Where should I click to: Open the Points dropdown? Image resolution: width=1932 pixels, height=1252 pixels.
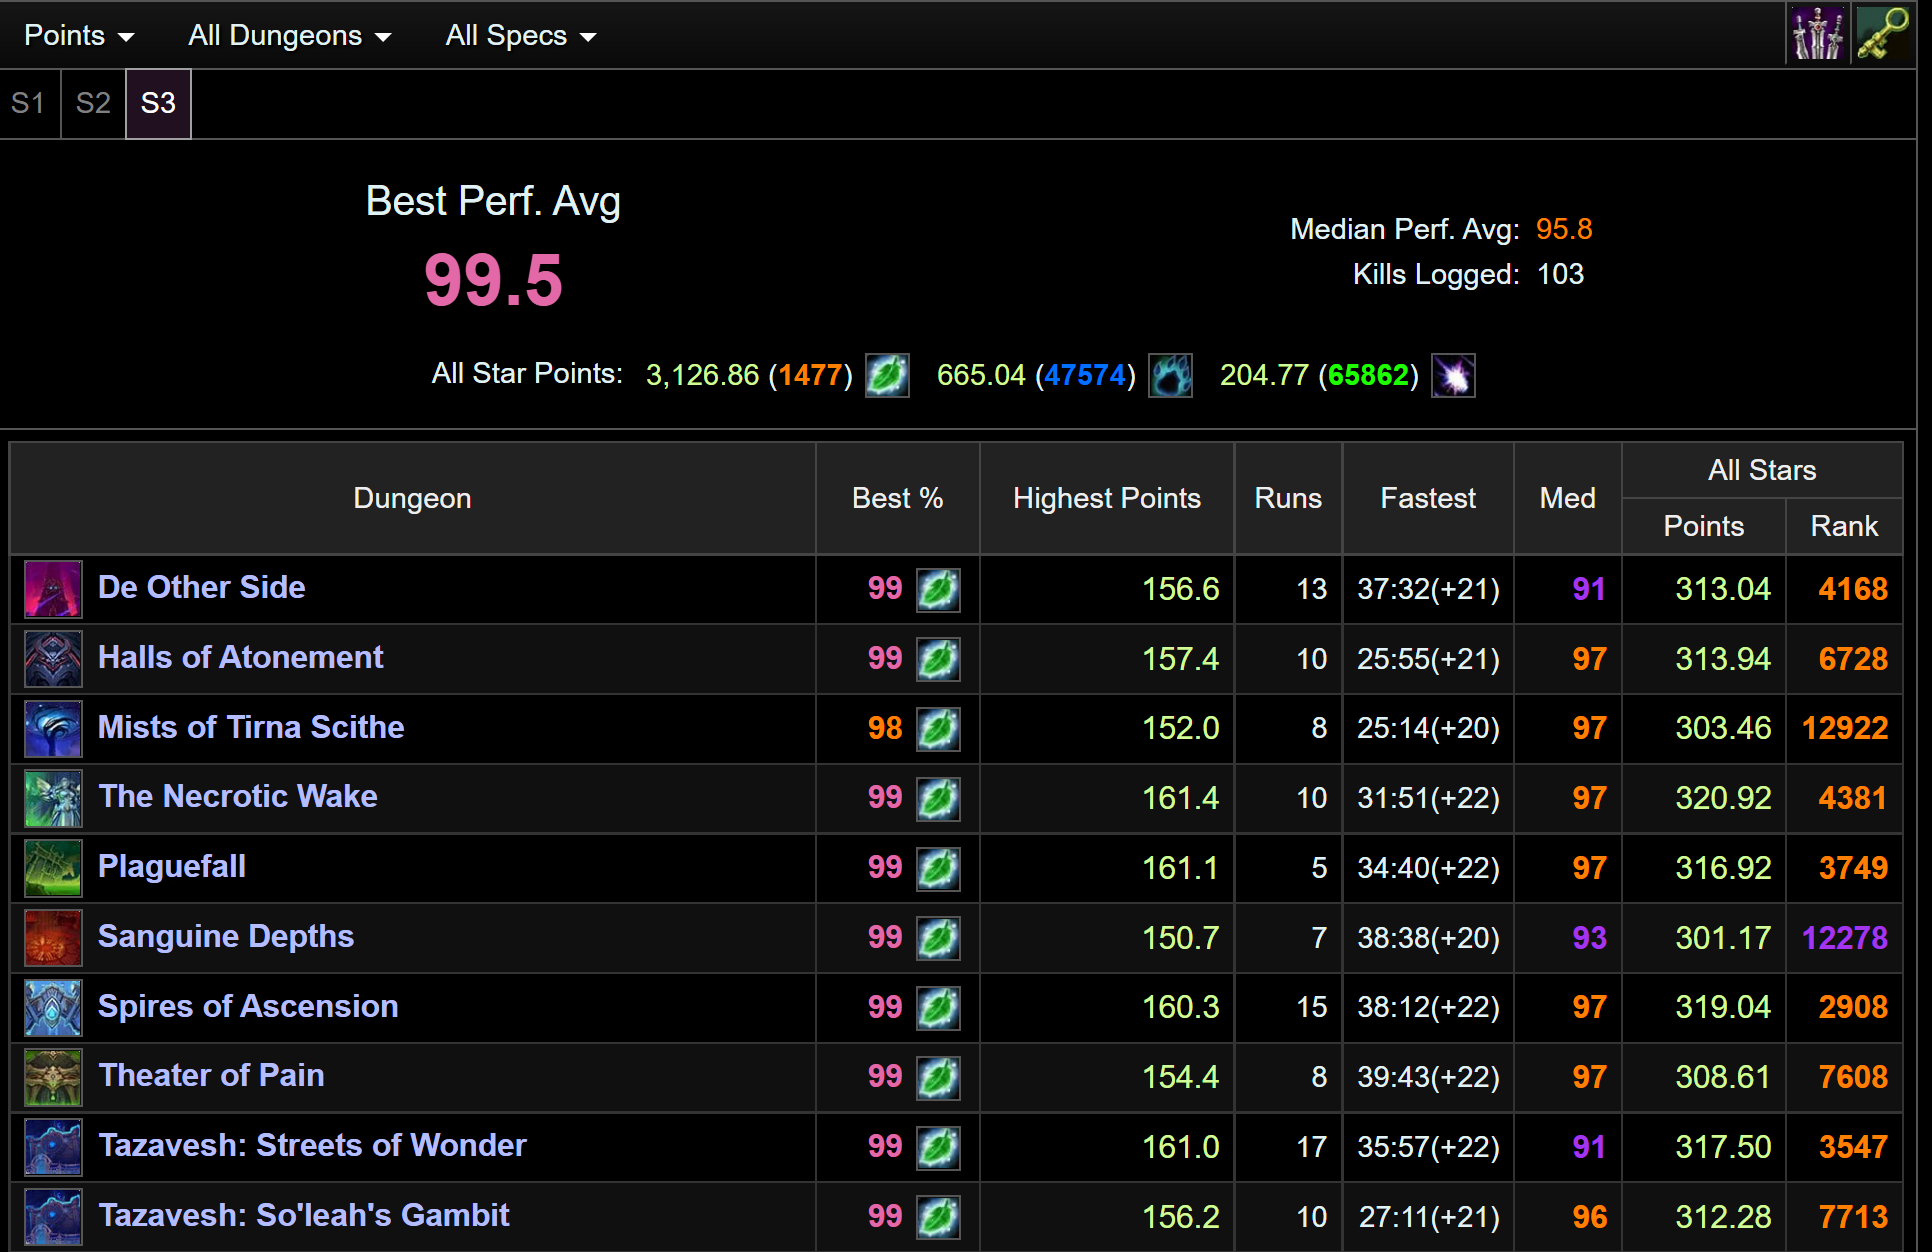79,35
